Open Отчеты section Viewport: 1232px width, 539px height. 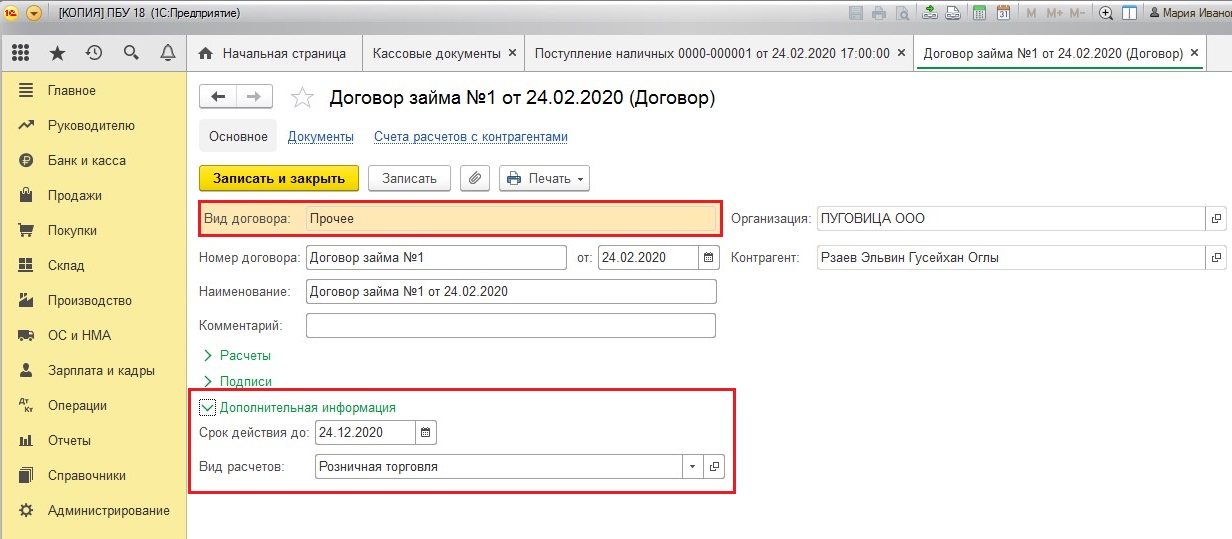[93, 440]
